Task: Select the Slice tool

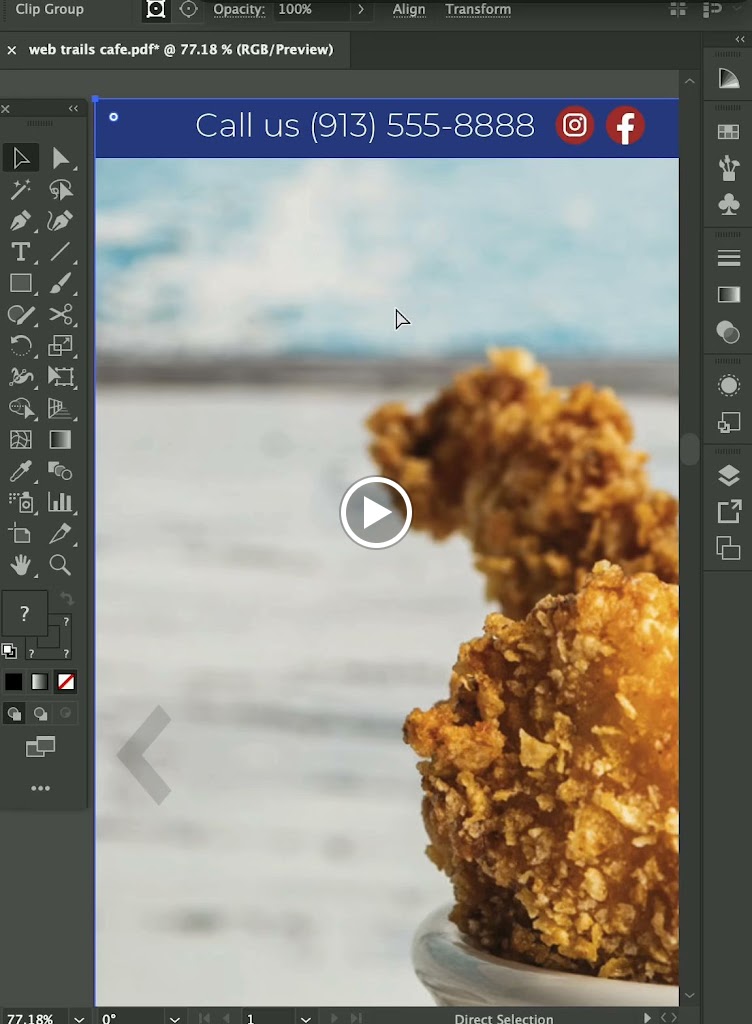Action: 61,534
